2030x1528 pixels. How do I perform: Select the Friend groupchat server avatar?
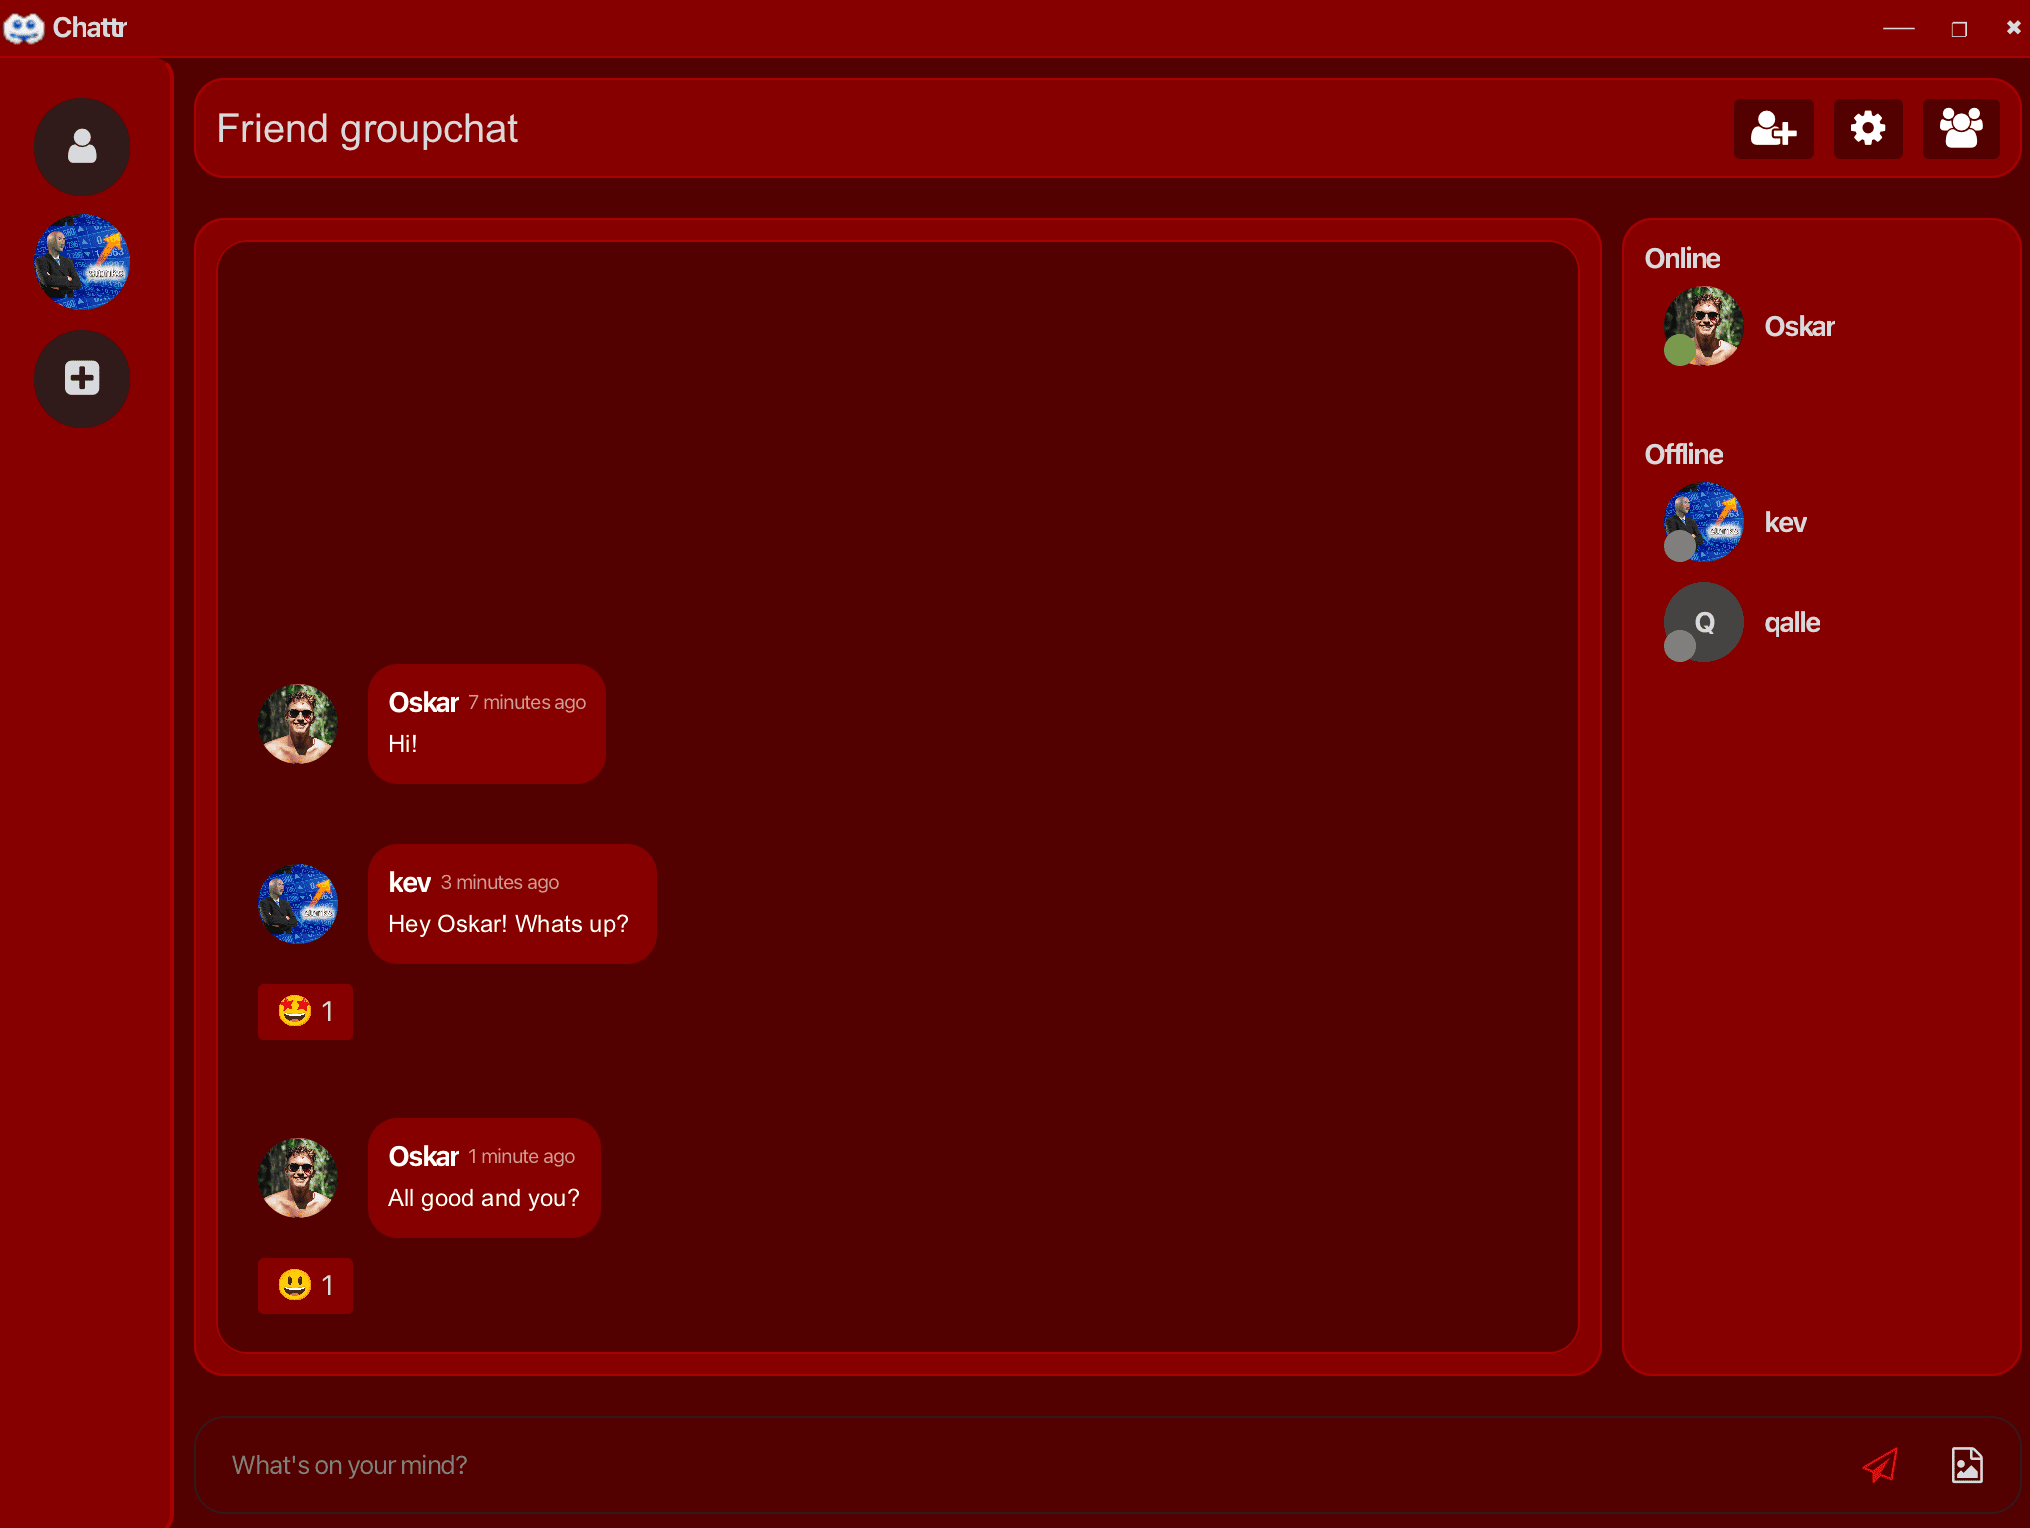82,262
